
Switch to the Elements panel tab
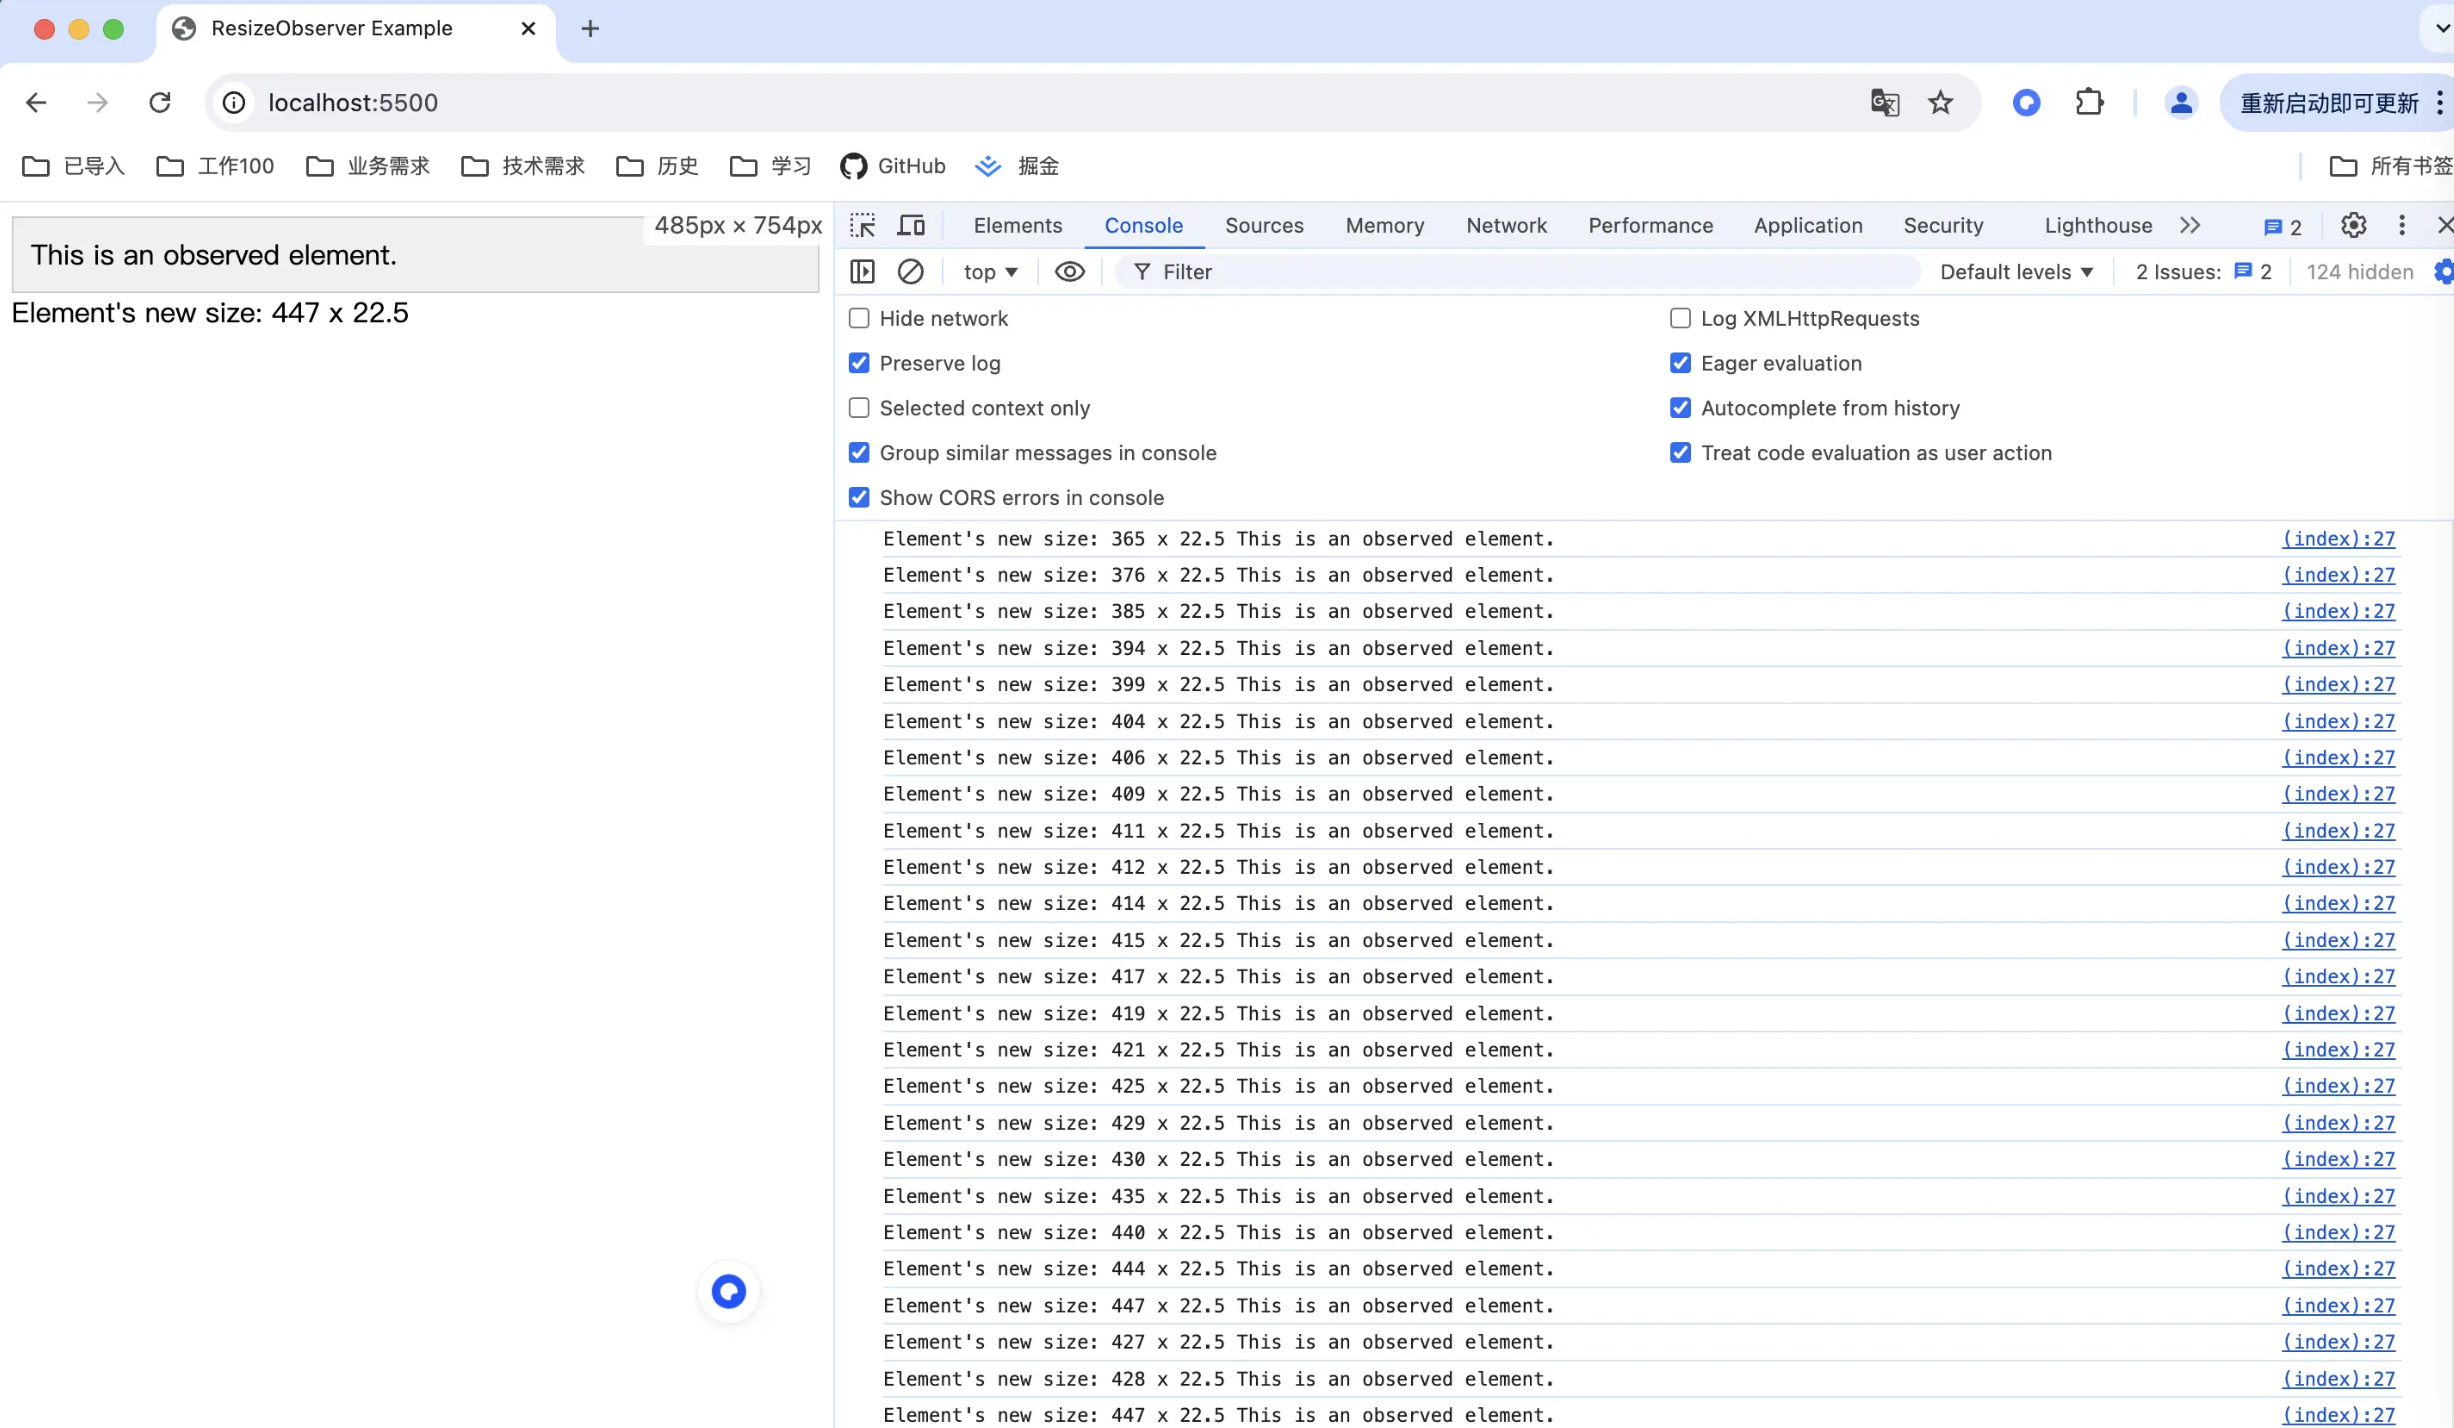tap(1016, 224)
